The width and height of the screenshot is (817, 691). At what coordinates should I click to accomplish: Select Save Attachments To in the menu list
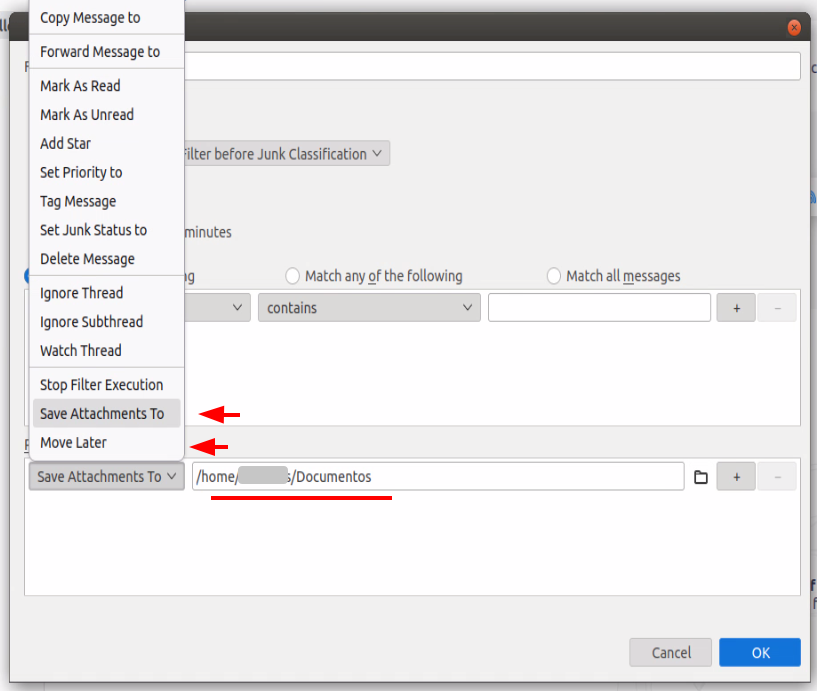coord(106,414)
